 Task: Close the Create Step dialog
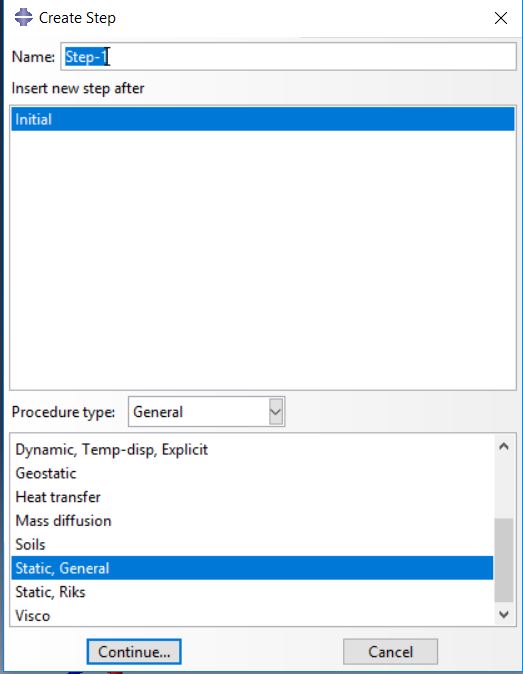501,18
